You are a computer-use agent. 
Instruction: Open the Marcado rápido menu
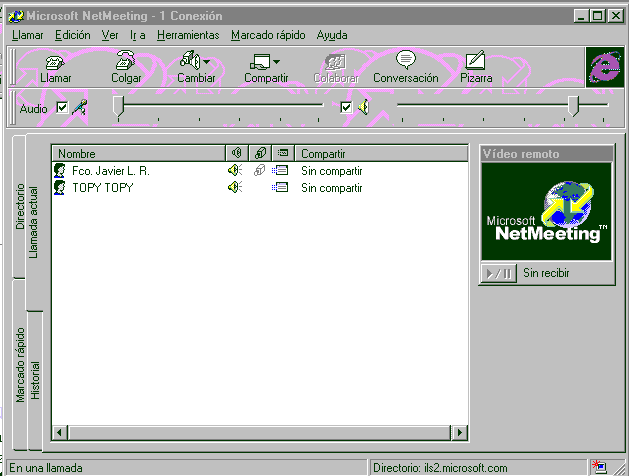268,35
